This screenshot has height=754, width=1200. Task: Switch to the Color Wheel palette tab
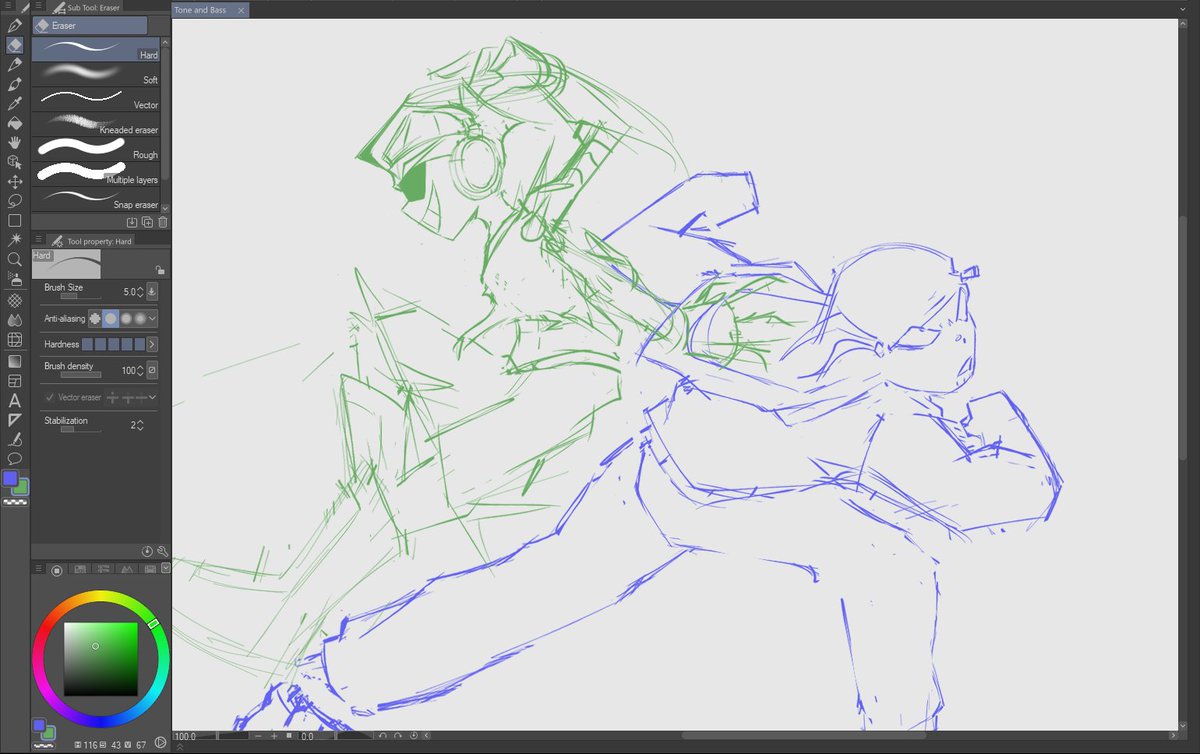pos(57,570)
